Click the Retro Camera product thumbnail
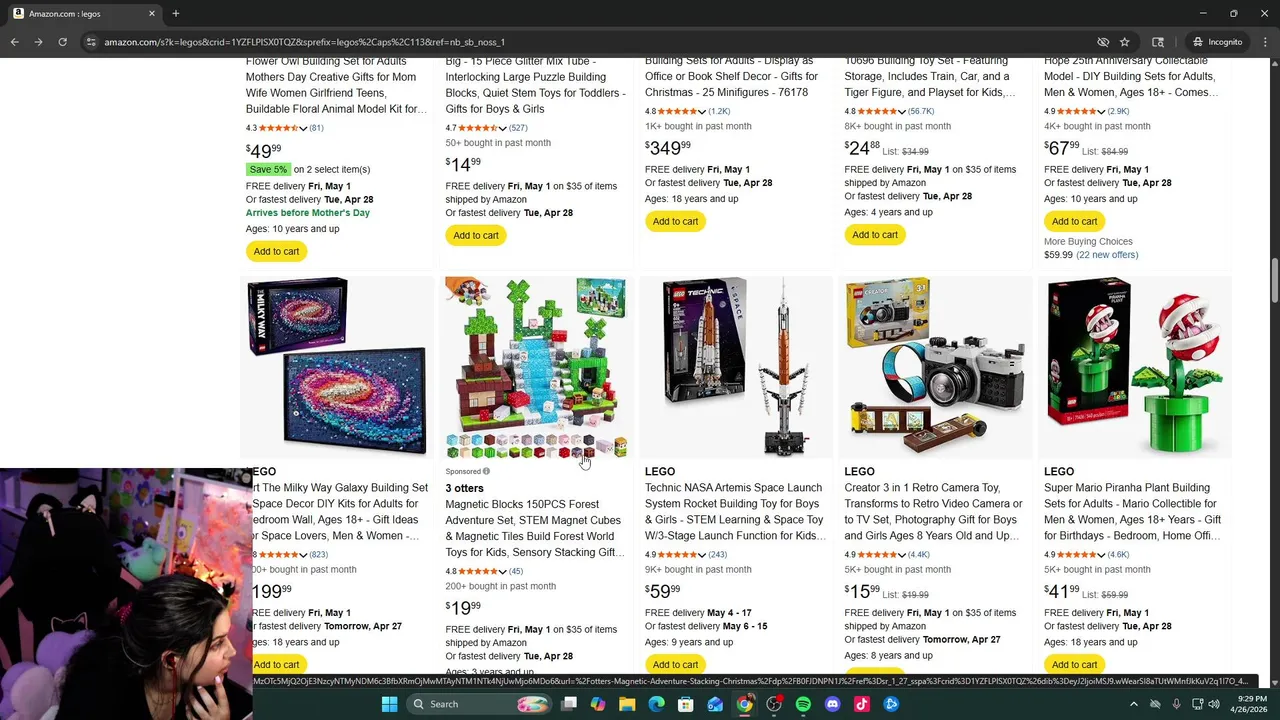 pos(935,367)
